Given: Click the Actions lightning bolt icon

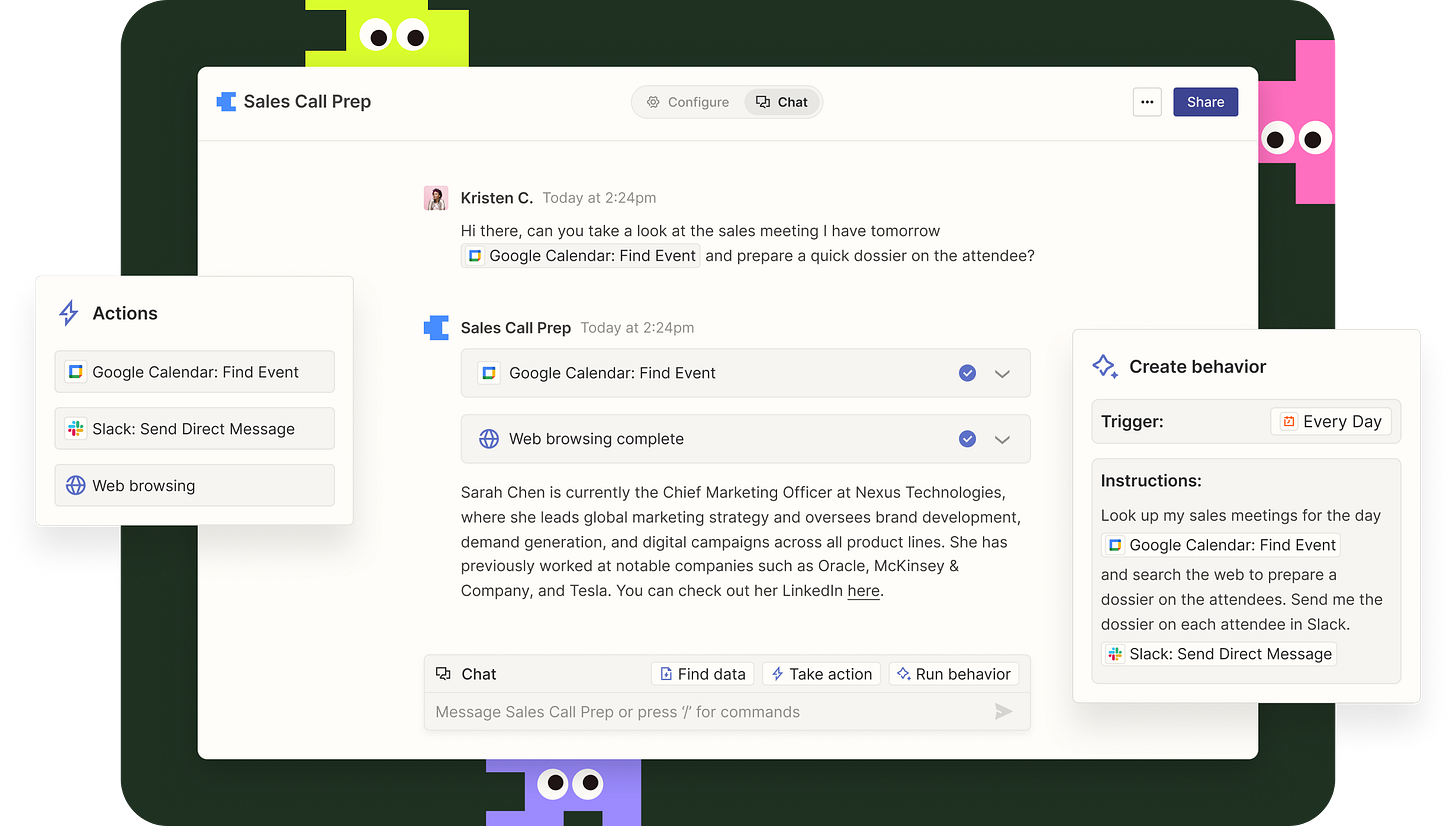Looking at the screenshot, I should tap(68, 313).
